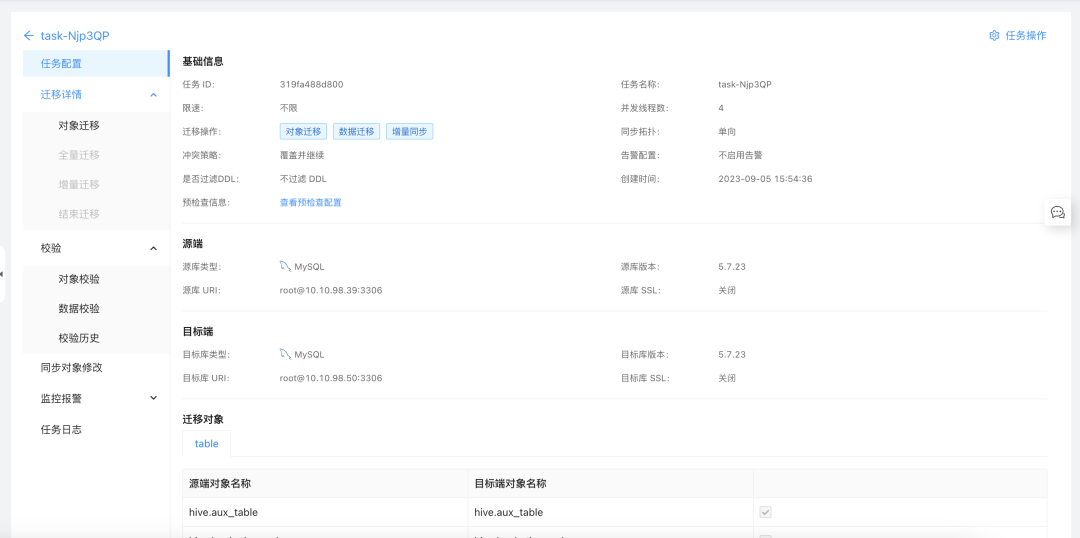The width and height of the screenshot is (1080, 538).
Task: Click the 增量同步 tag
Action: [409, 132]
